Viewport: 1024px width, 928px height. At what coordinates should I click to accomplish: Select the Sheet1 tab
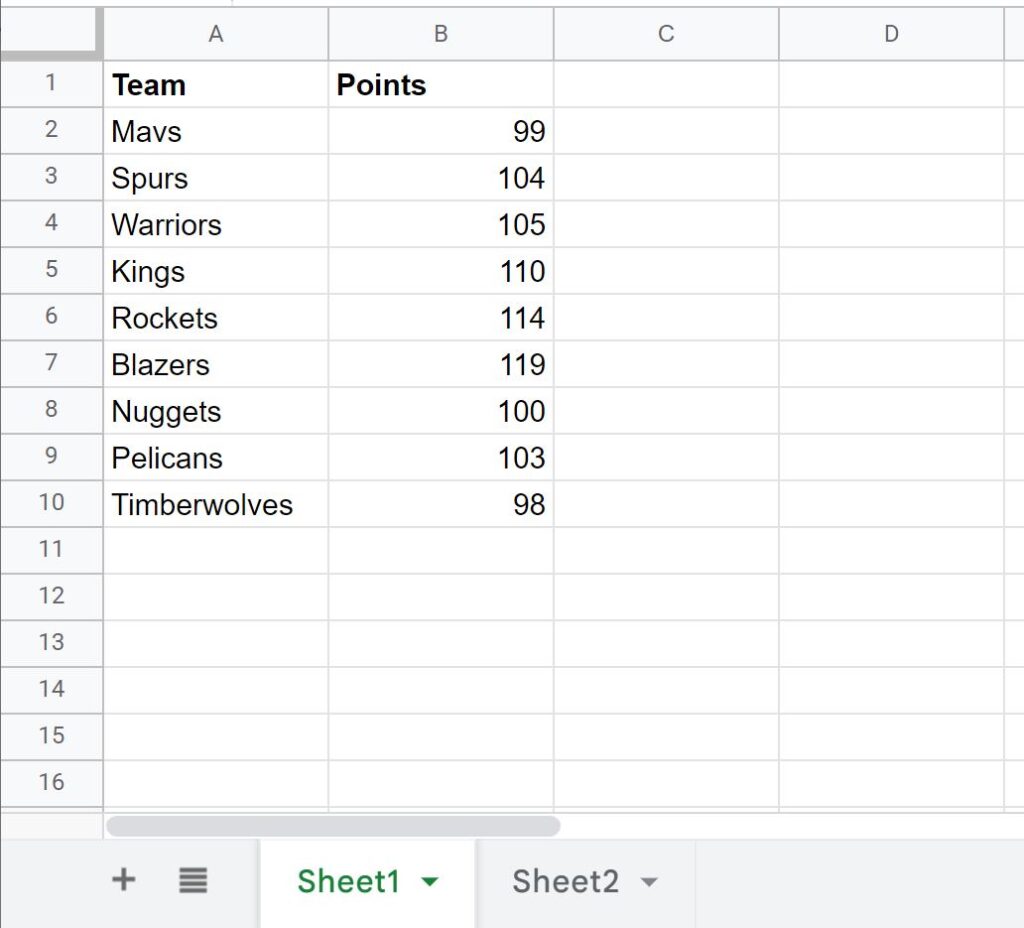(x=348, y=880)
